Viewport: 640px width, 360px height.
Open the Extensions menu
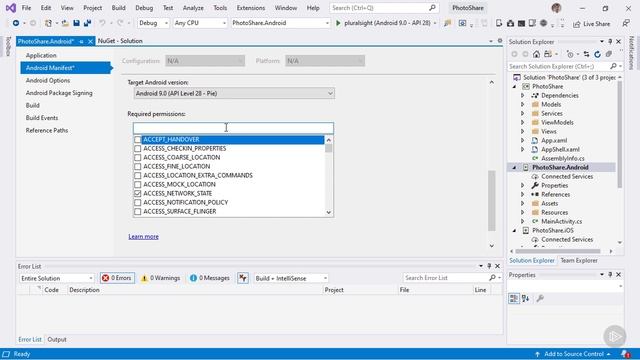(x=251, y=8)
